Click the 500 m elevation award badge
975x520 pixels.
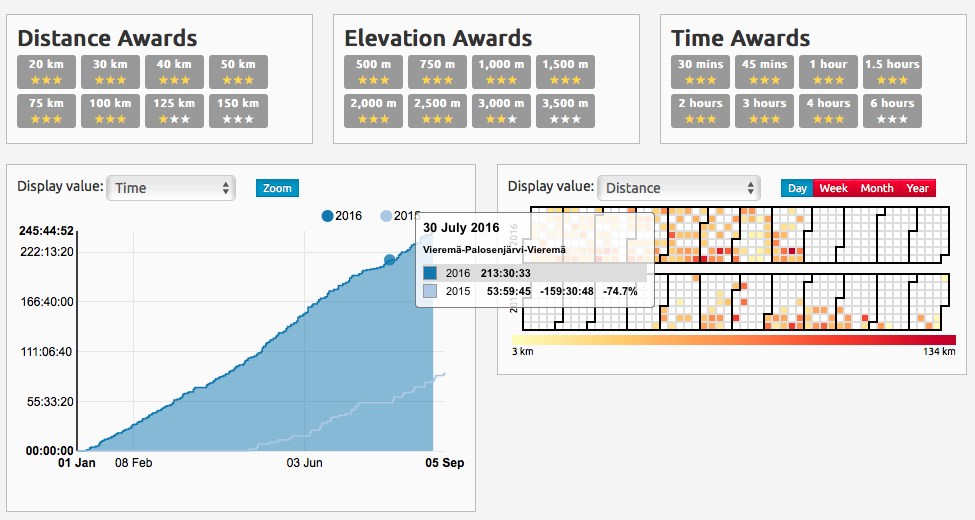click(373, 71)
